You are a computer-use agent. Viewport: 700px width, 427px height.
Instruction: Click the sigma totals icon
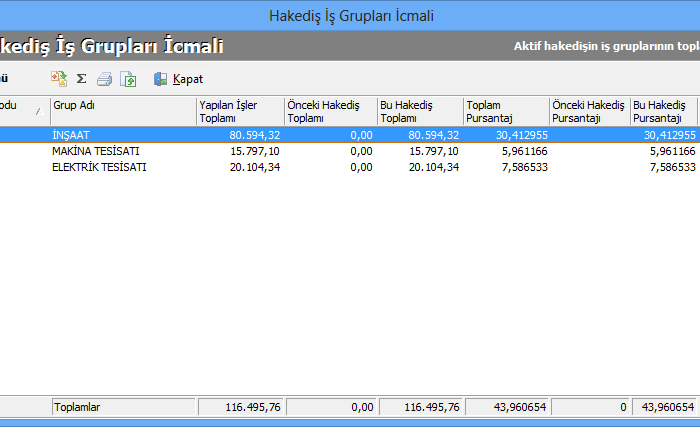tap(82, 78)
